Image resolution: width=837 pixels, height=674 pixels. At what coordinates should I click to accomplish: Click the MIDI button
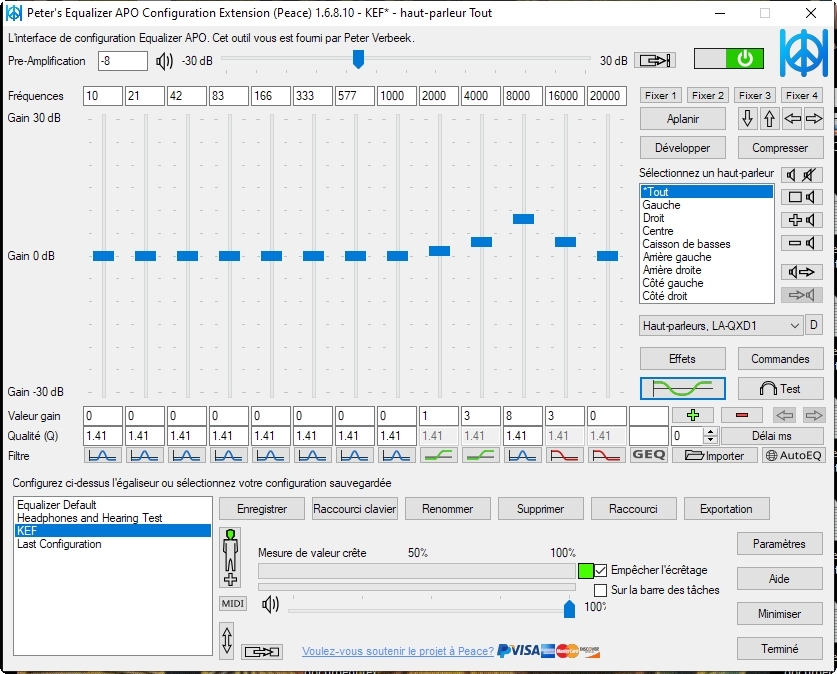(x=233, y=604)
